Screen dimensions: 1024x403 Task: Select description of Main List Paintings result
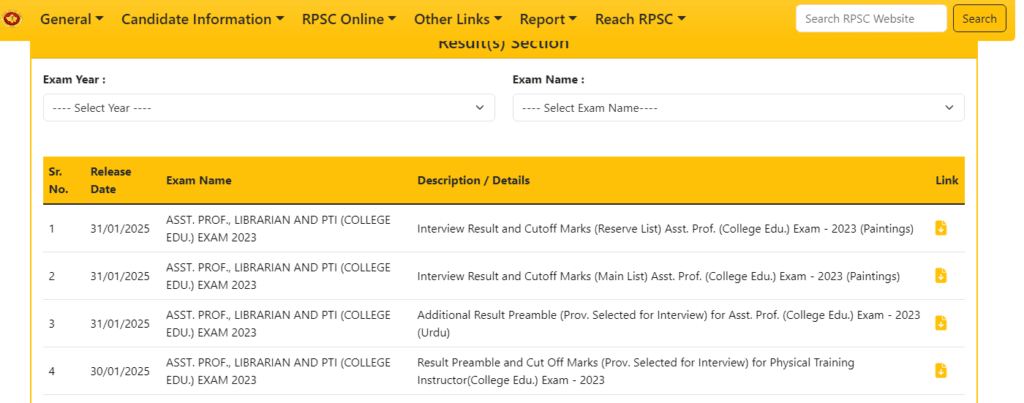pos(658,276)
